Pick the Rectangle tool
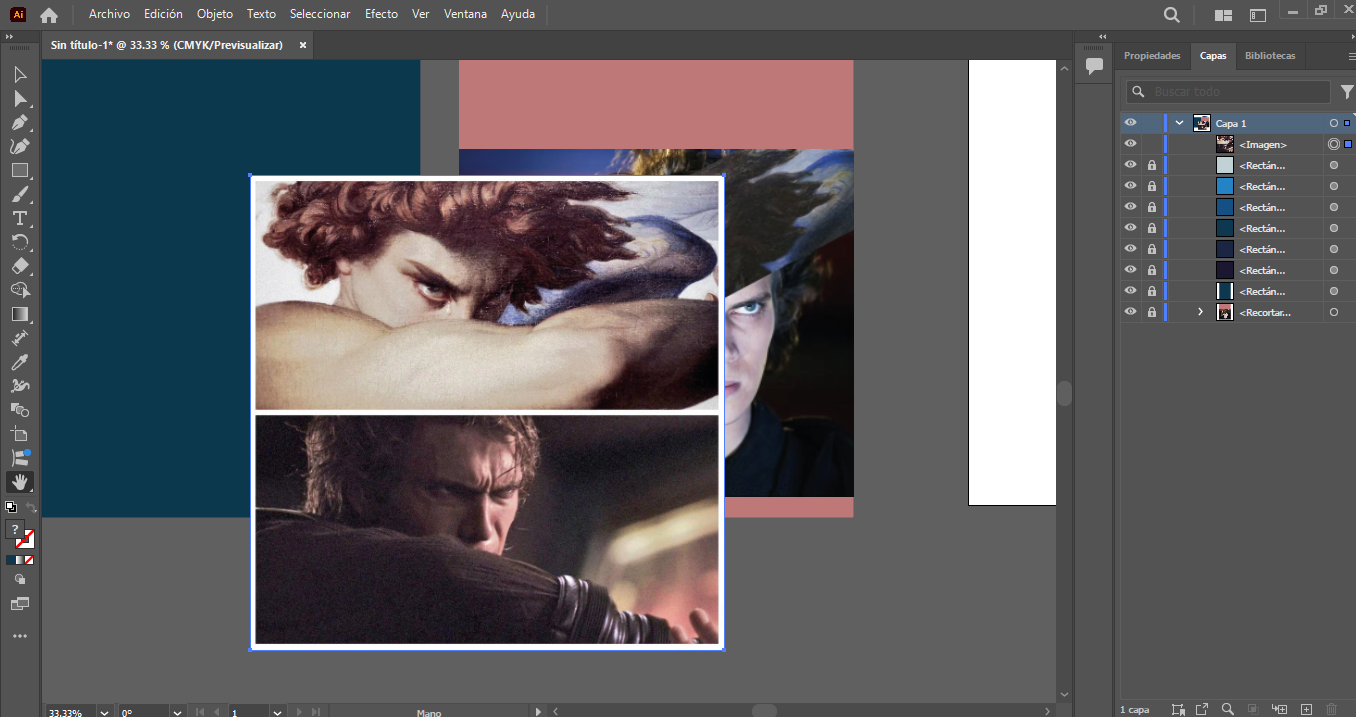 (19, 171)
